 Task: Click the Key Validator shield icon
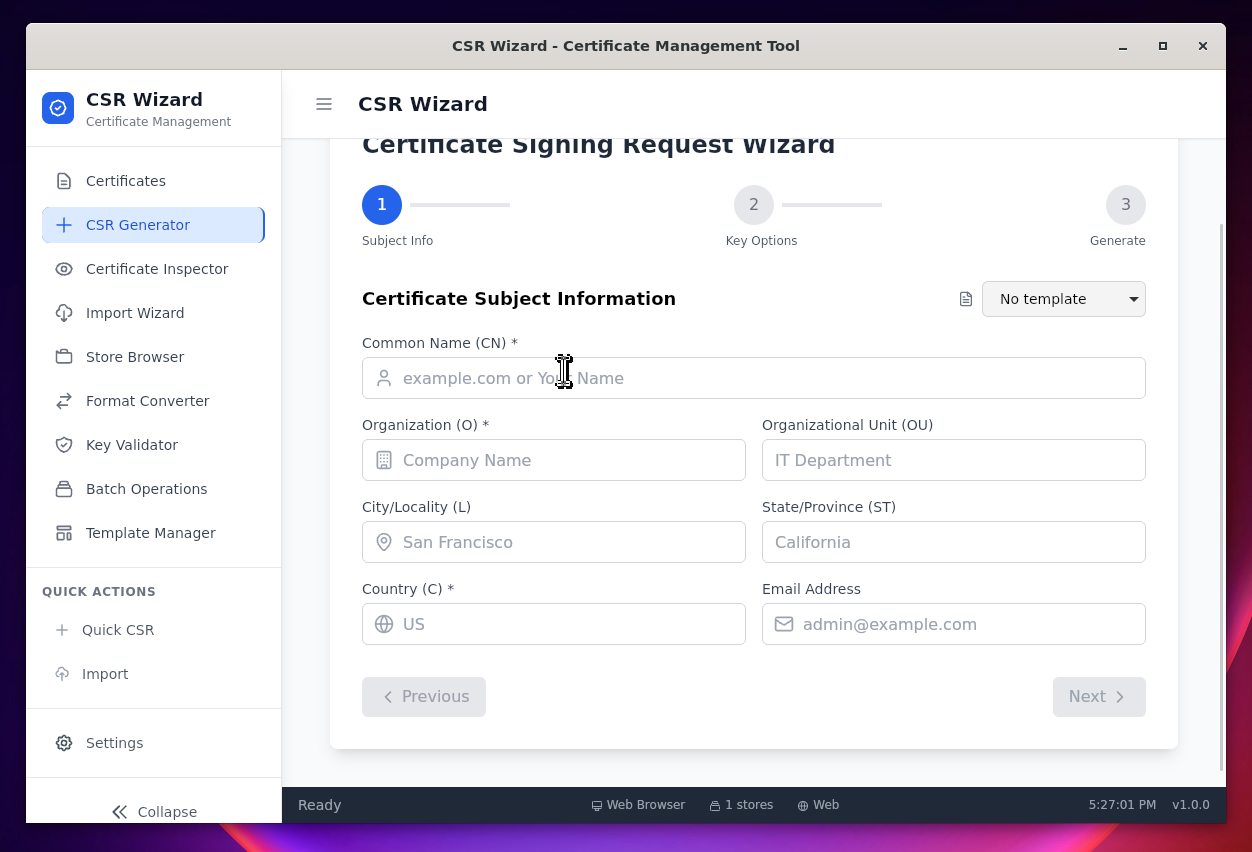(64, 445)
